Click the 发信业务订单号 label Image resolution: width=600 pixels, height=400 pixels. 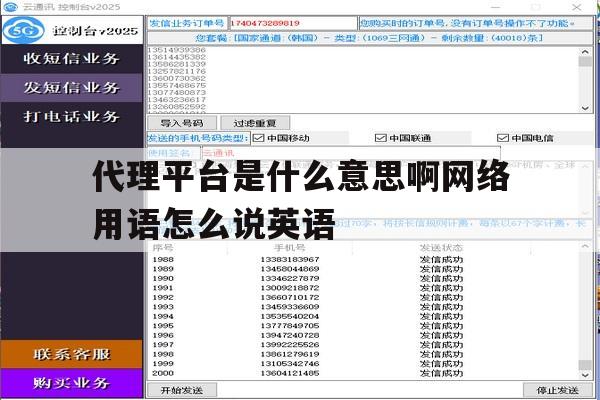187,23
